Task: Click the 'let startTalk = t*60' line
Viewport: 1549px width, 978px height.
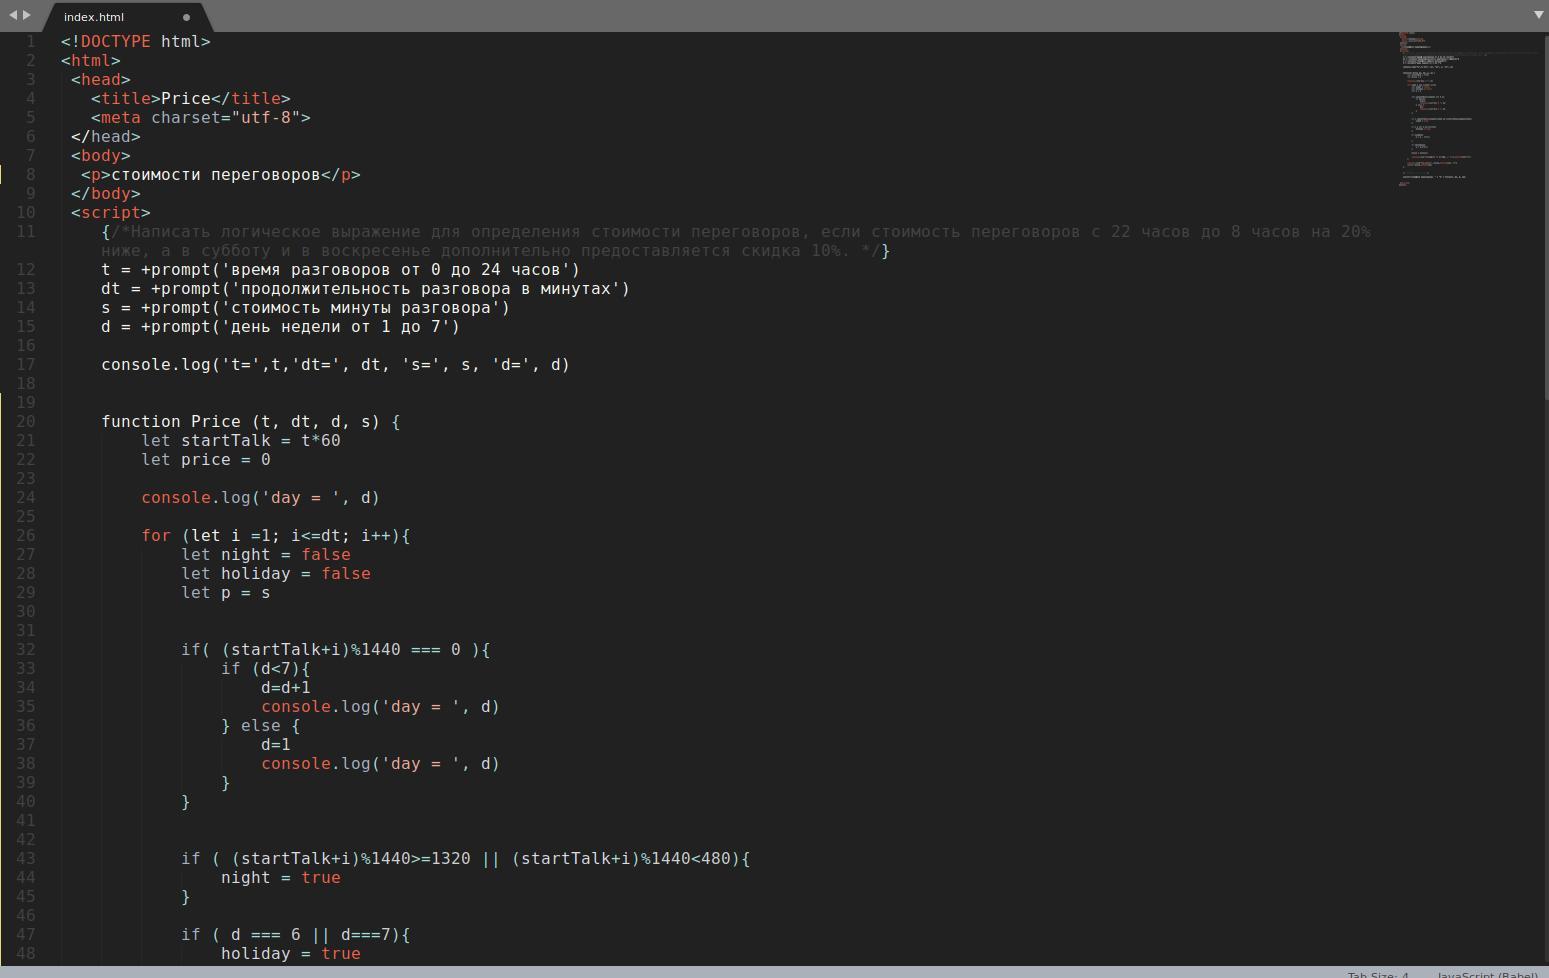Action: tap(240, 440)
